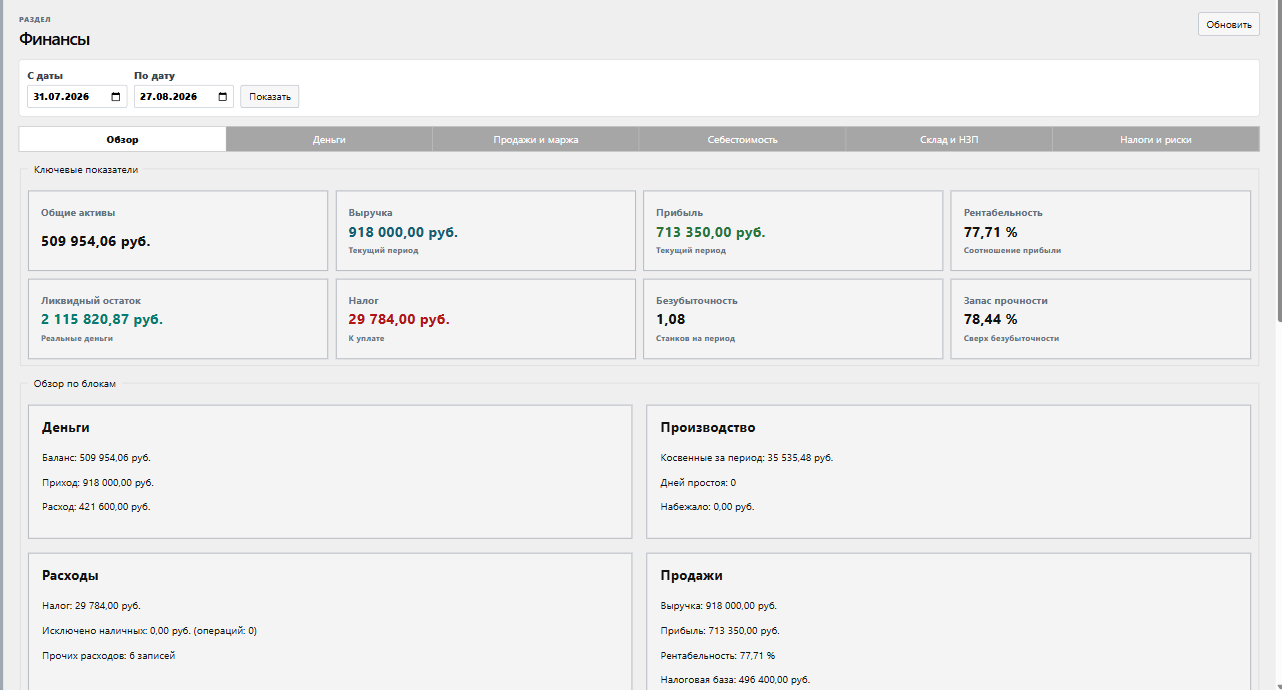This screenshot has width=1282, height=690.
Task: Click the 'С даты' date input 31.07.2026
Action: click(77, 97)
